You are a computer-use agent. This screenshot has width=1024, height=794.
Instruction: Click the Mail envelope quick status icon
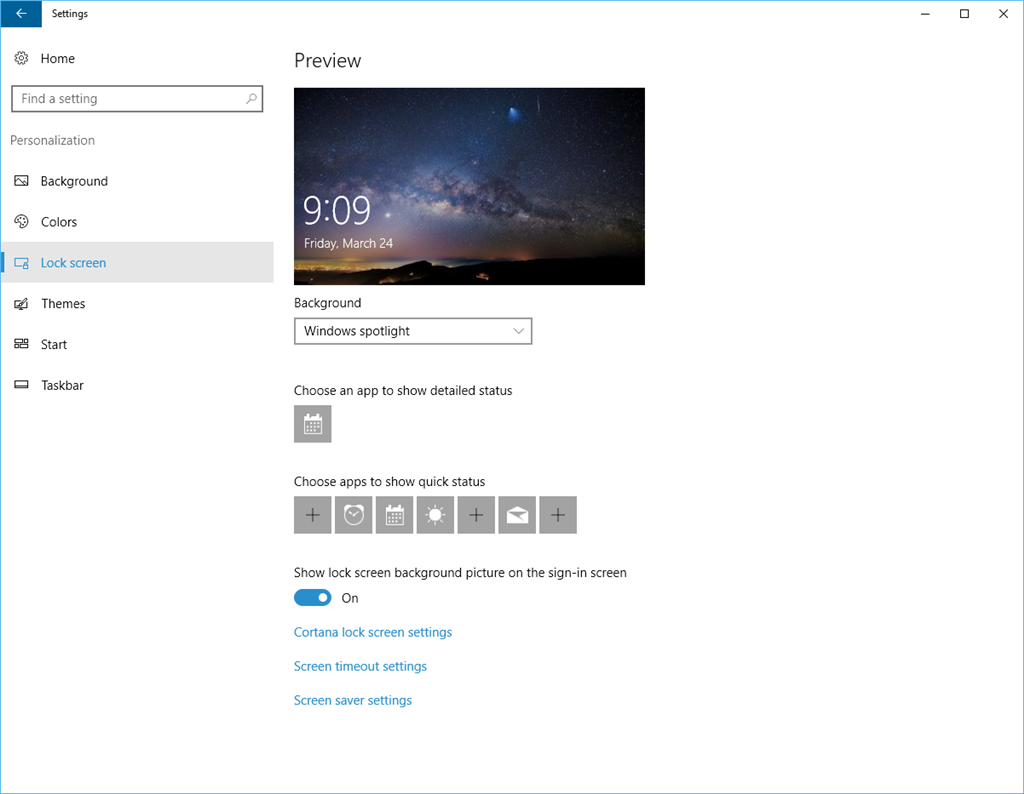click(517, 515)
